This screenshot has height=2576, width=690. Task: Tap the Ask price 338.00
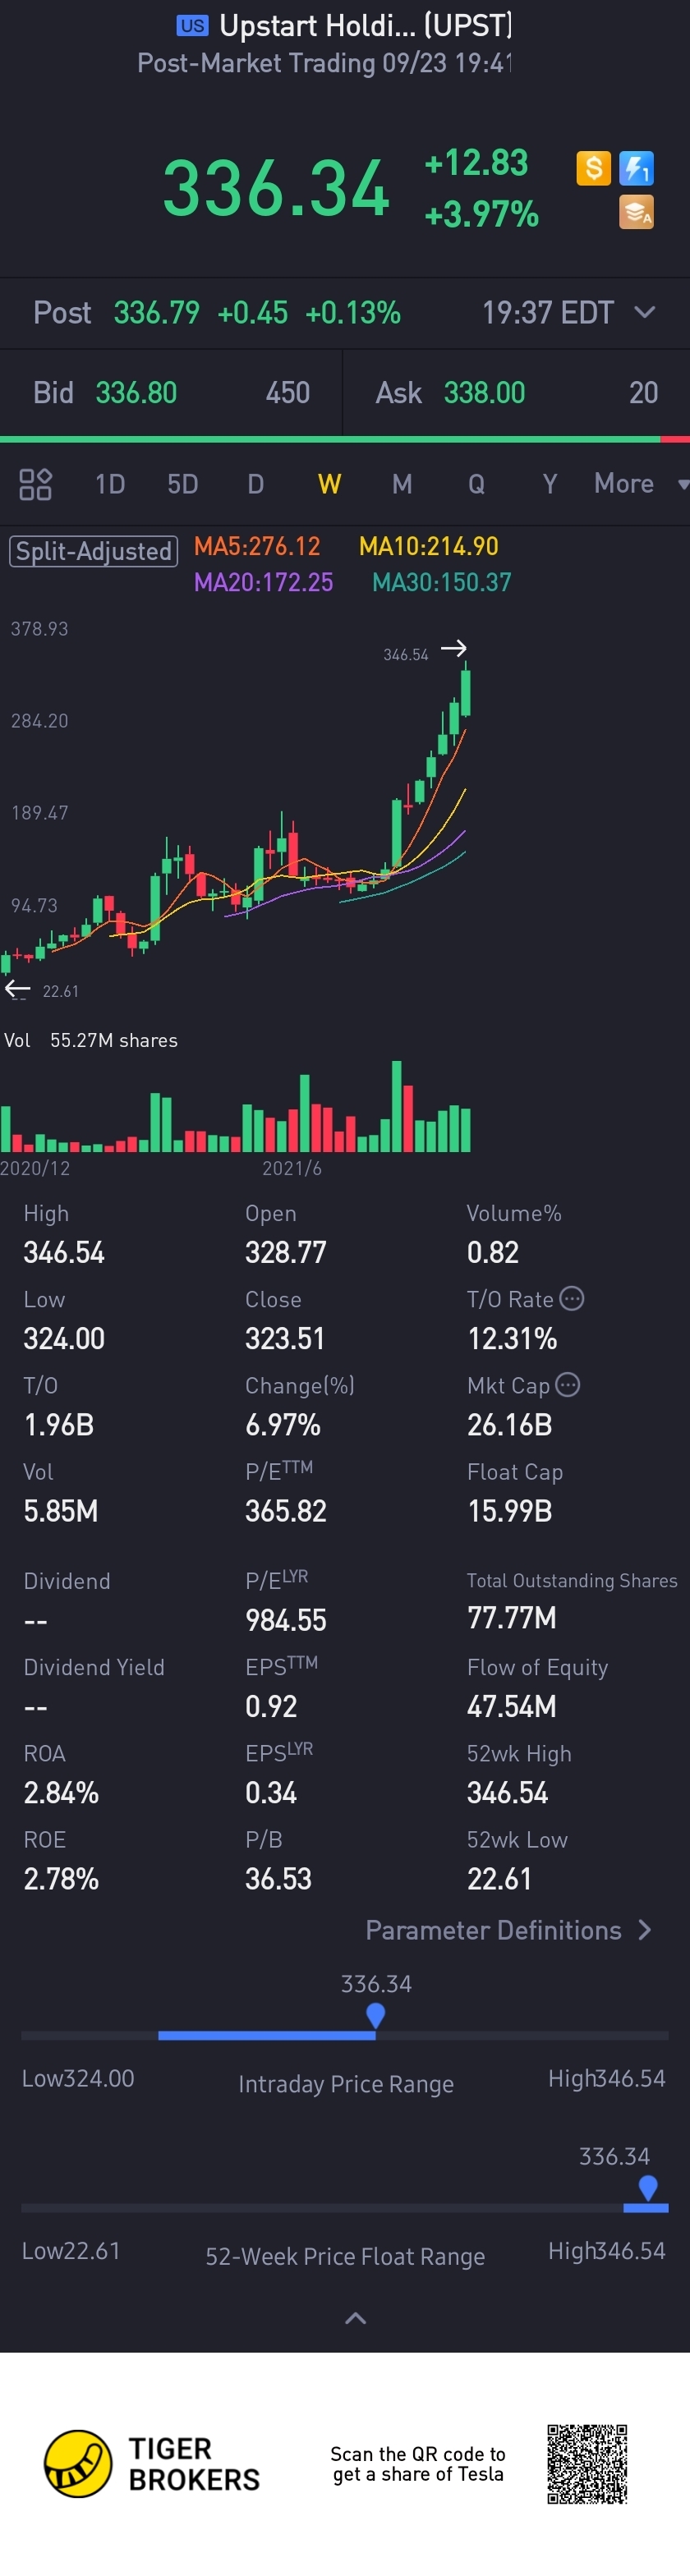(x=484, y=393)
